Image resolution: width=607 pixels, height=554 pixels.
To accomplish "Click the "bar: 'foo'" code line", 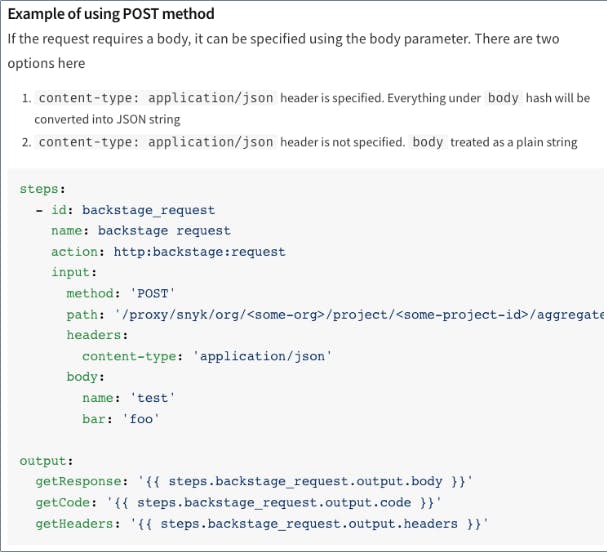I will [x=120, y=419].
